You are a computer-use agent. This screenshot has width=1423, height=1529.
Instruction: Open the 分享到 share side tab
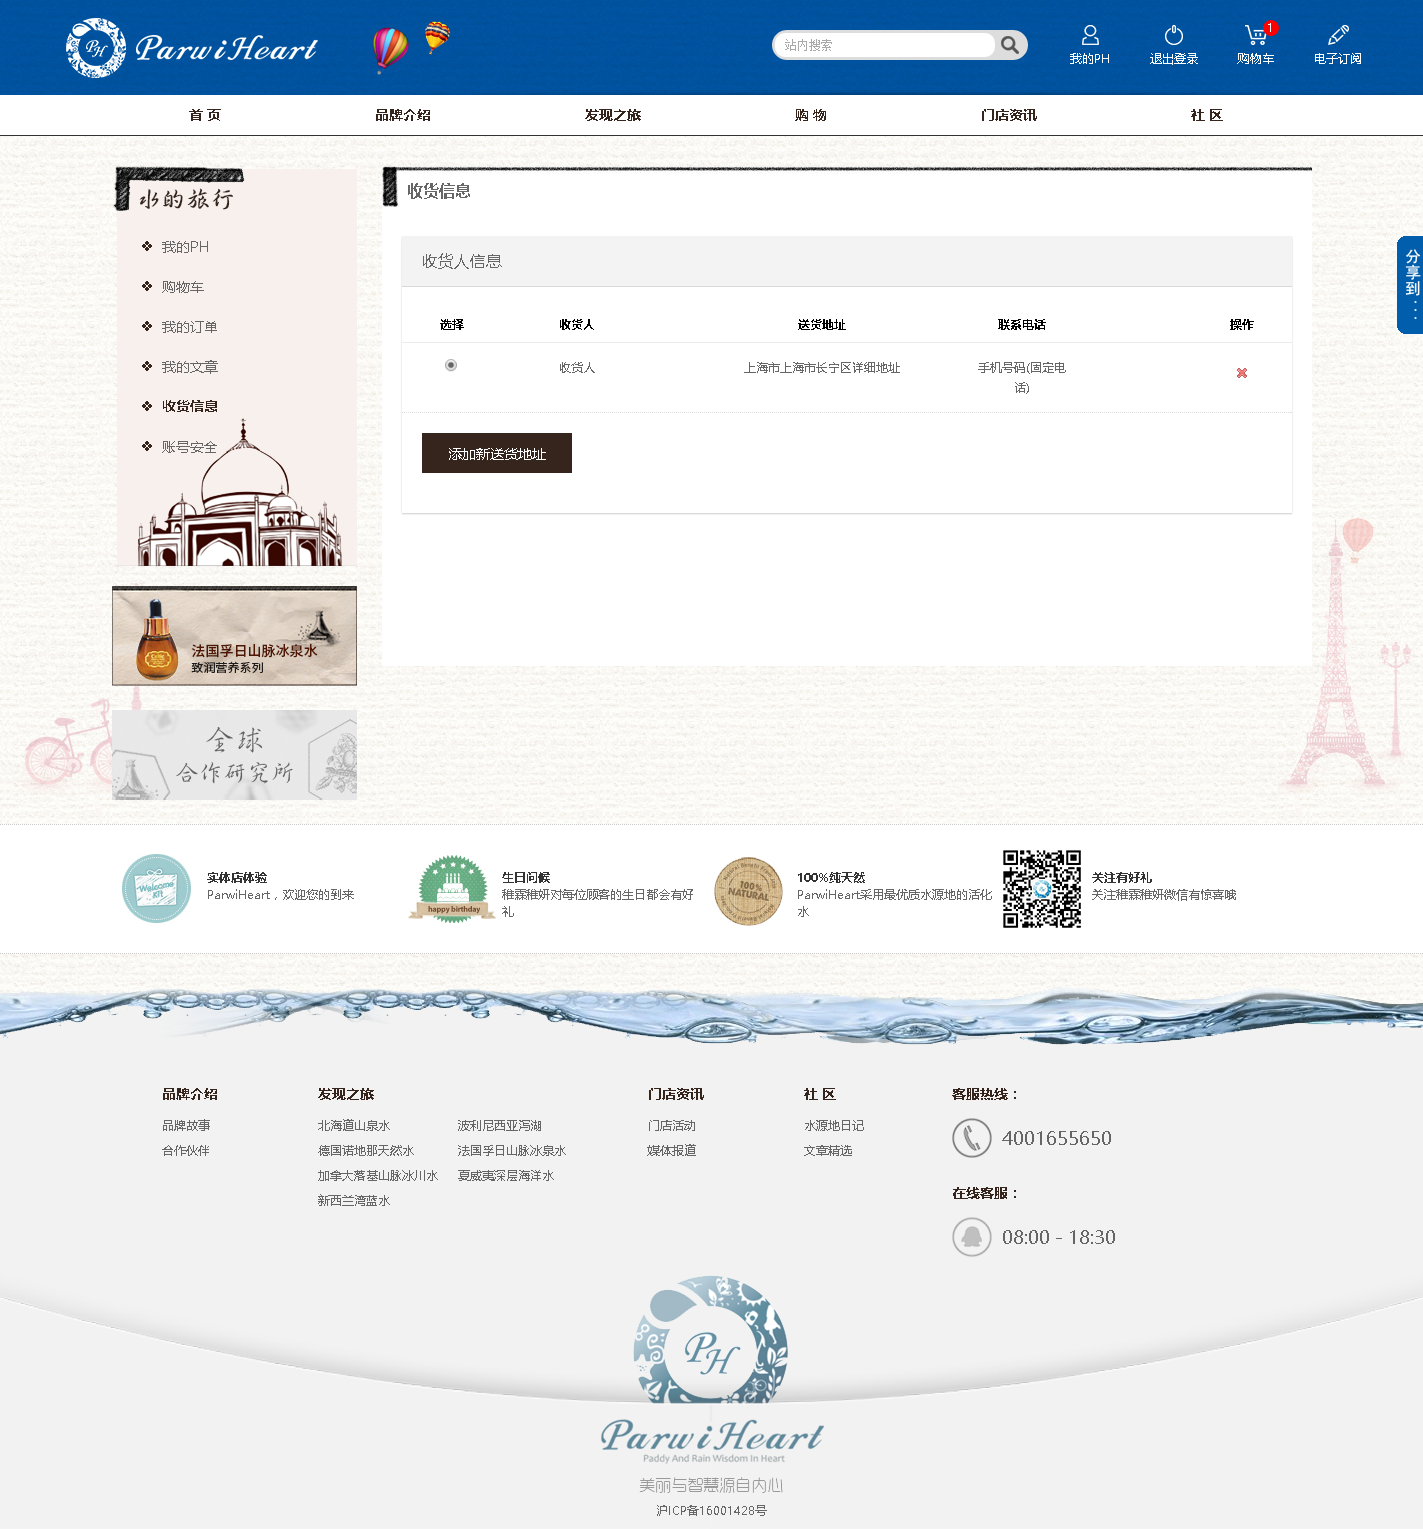pos(1411,285)
